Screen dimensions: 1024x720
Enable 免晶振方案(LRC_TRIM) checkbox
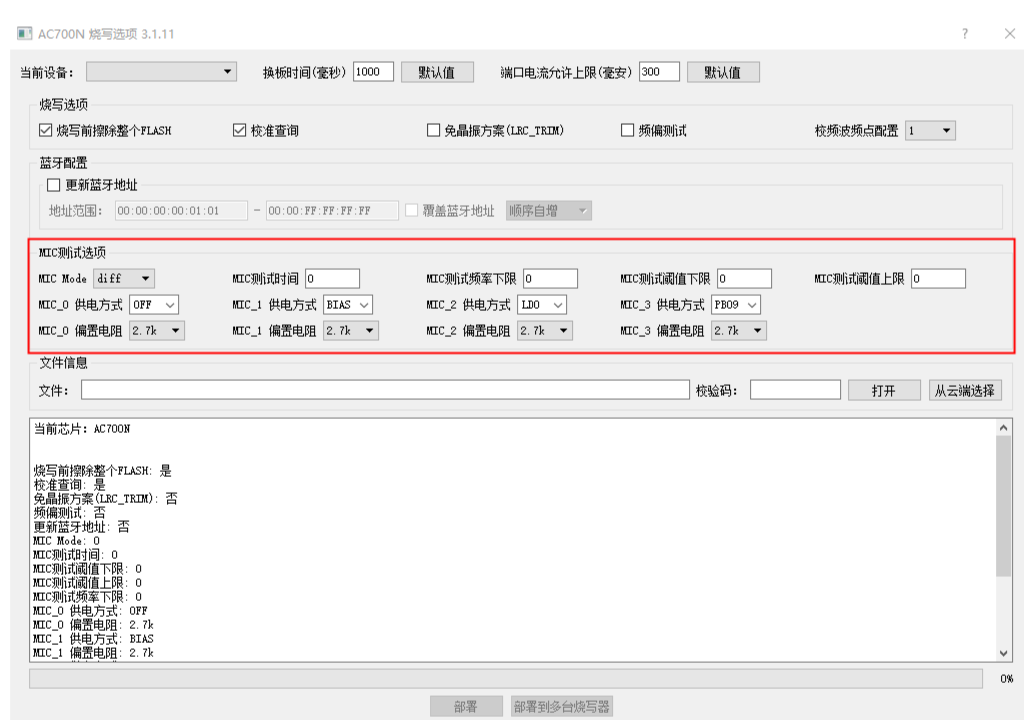point(433,130)
